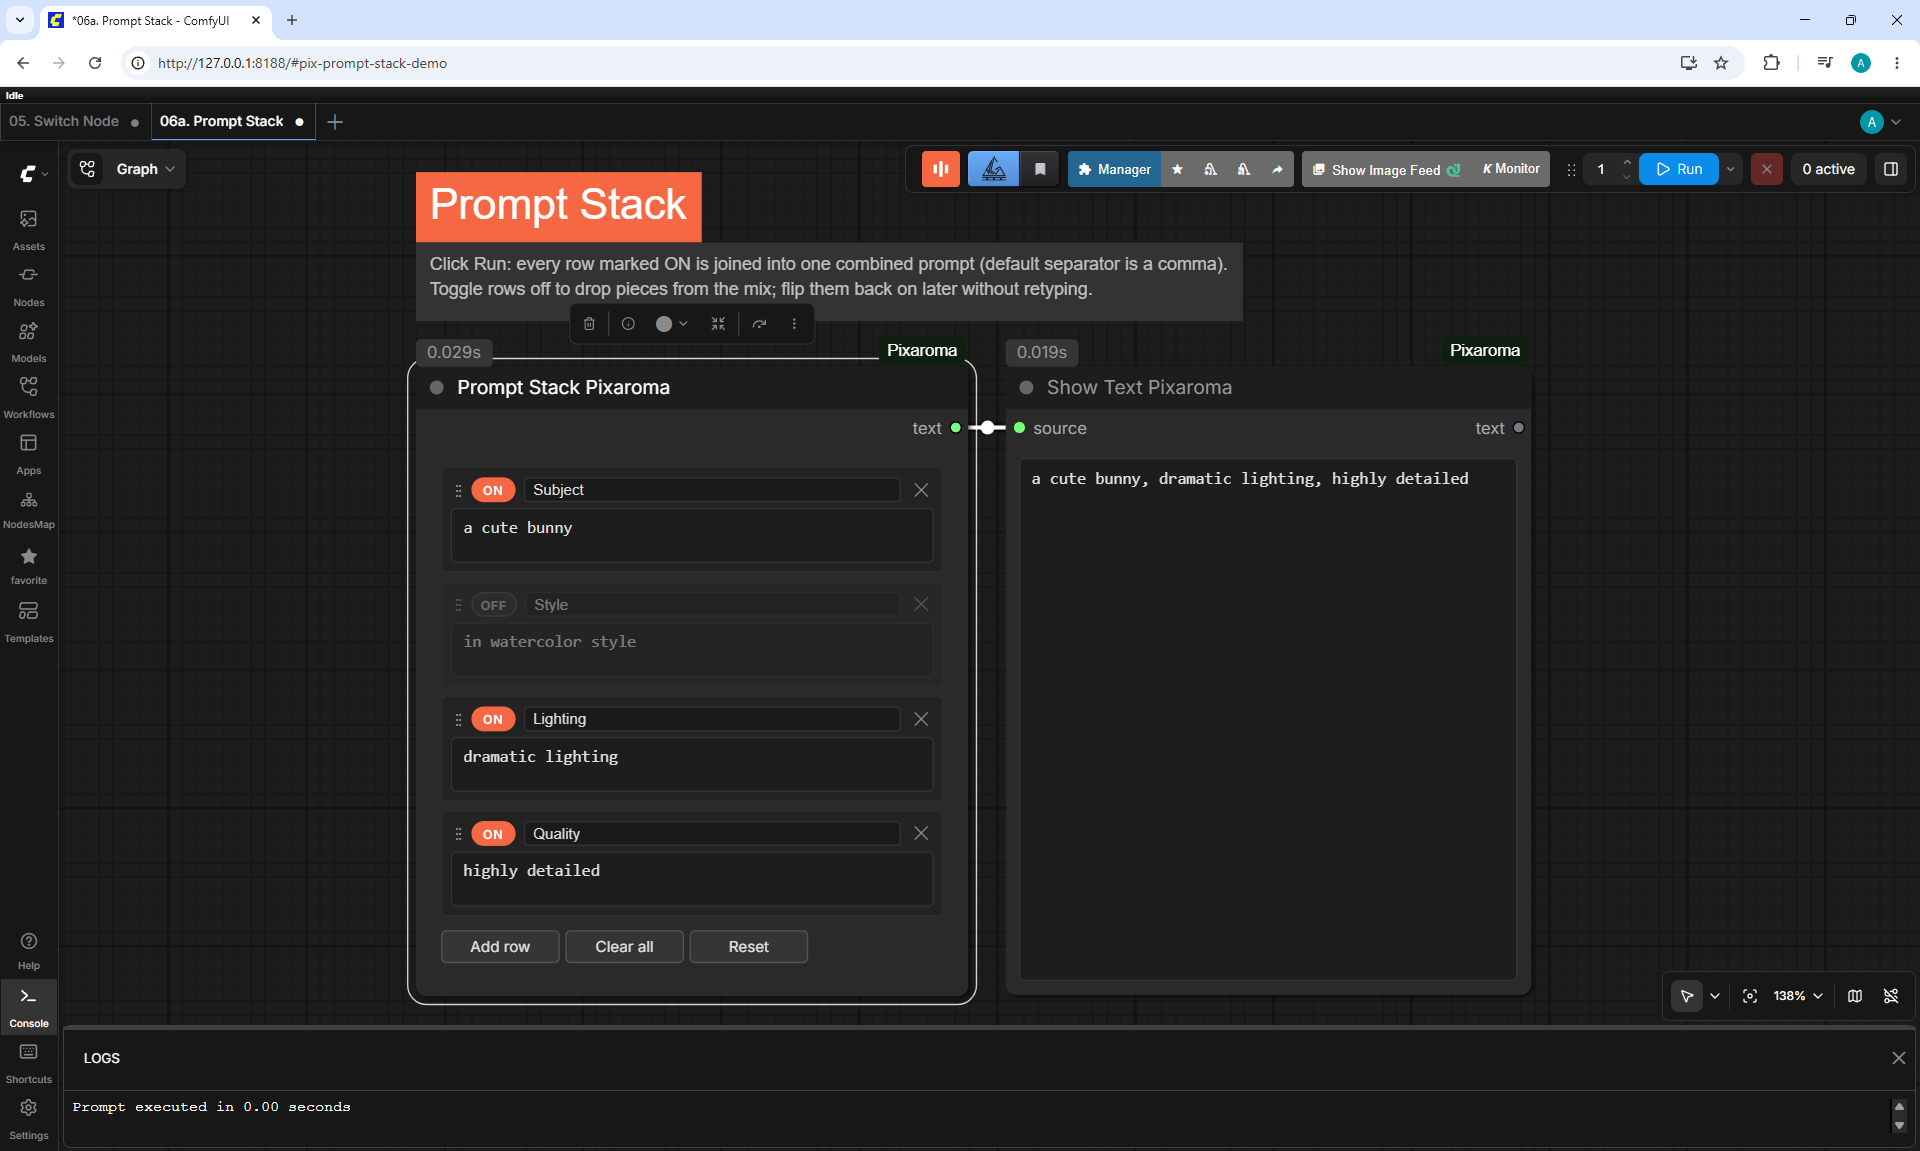
Task: Toggle the minimap icon in the canvas controls
Action: pos(1855,996)
